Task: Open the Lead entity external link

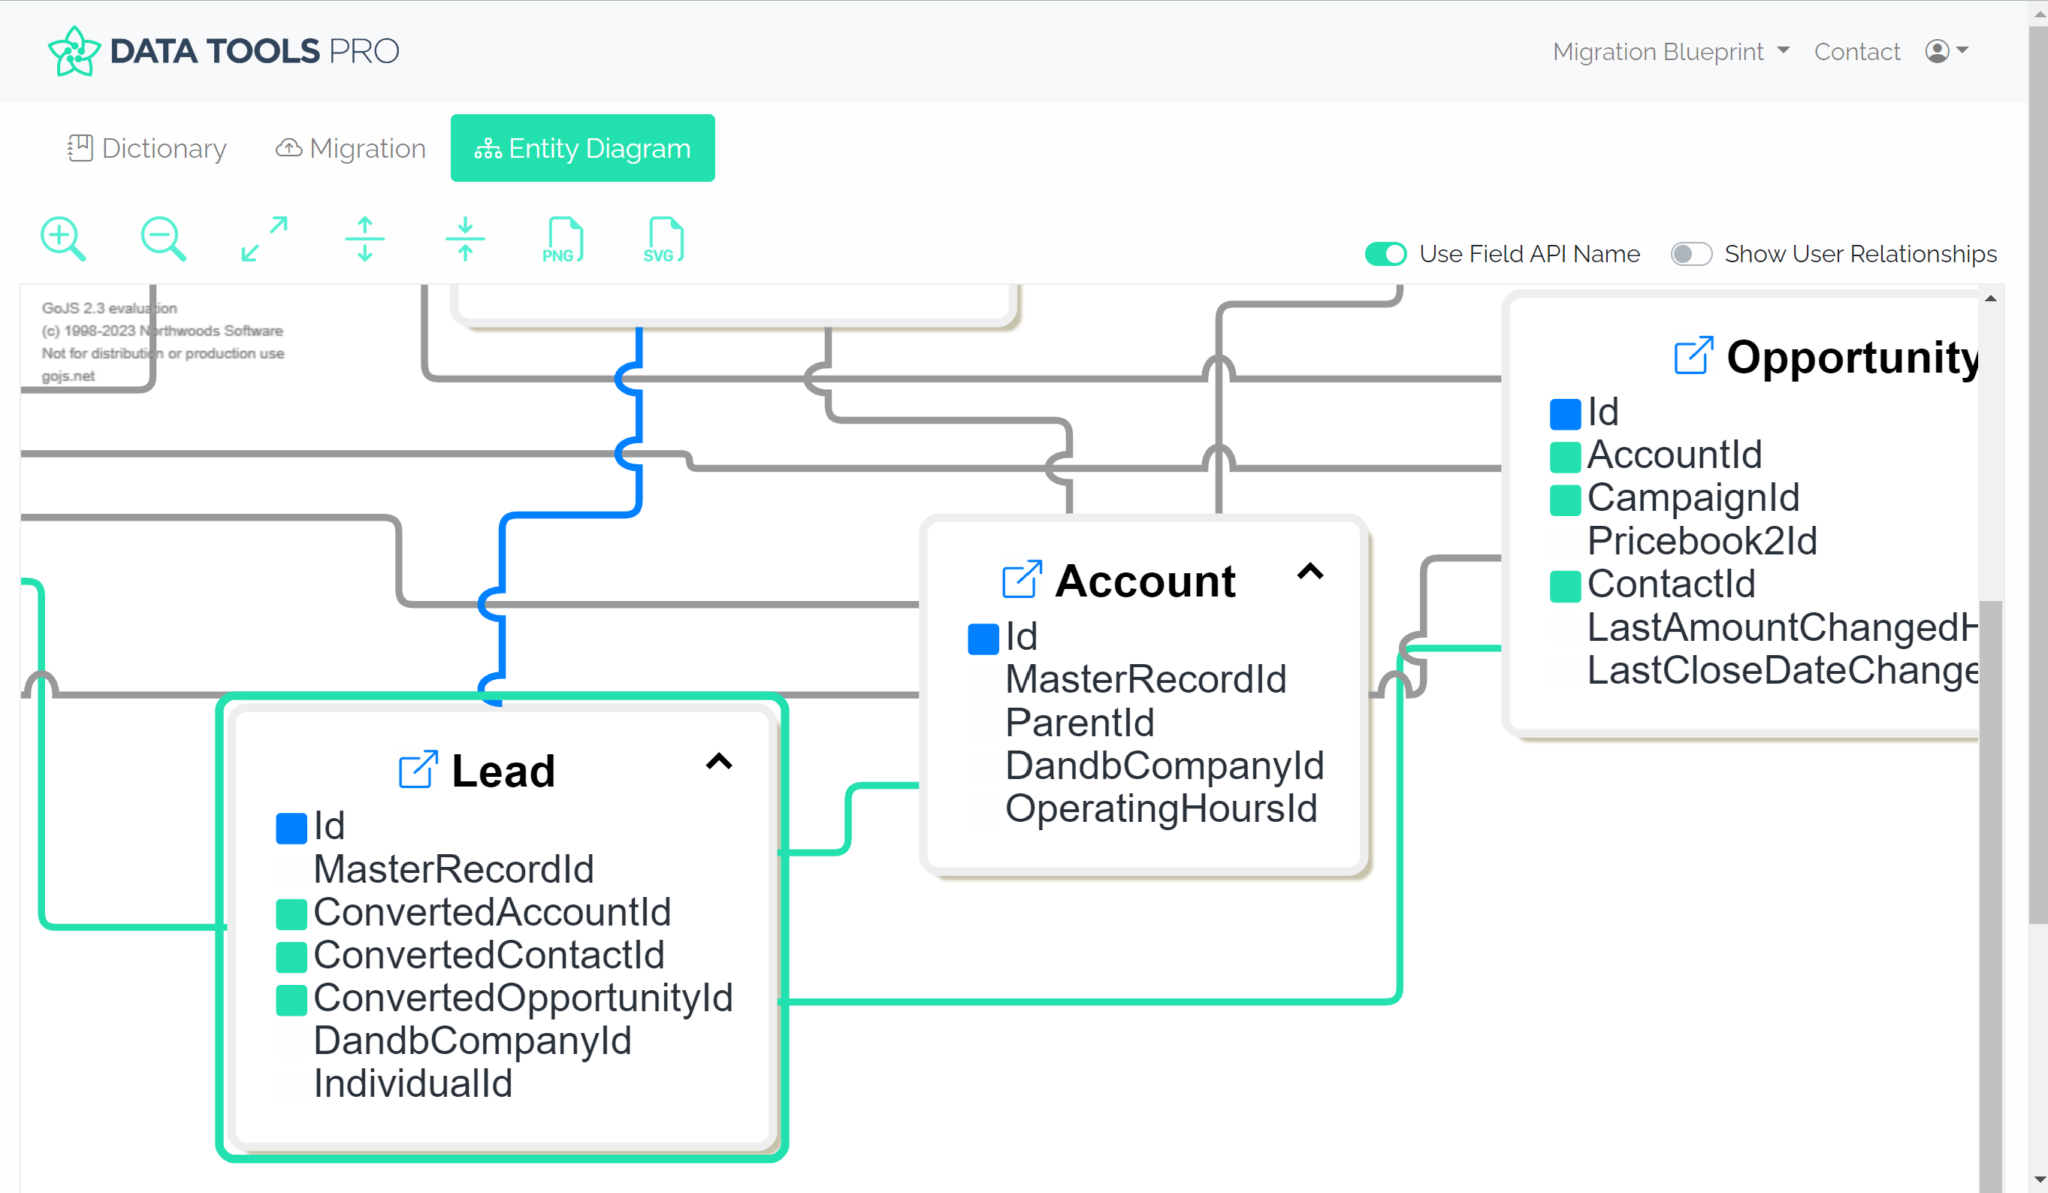Action: coord(420,768)
